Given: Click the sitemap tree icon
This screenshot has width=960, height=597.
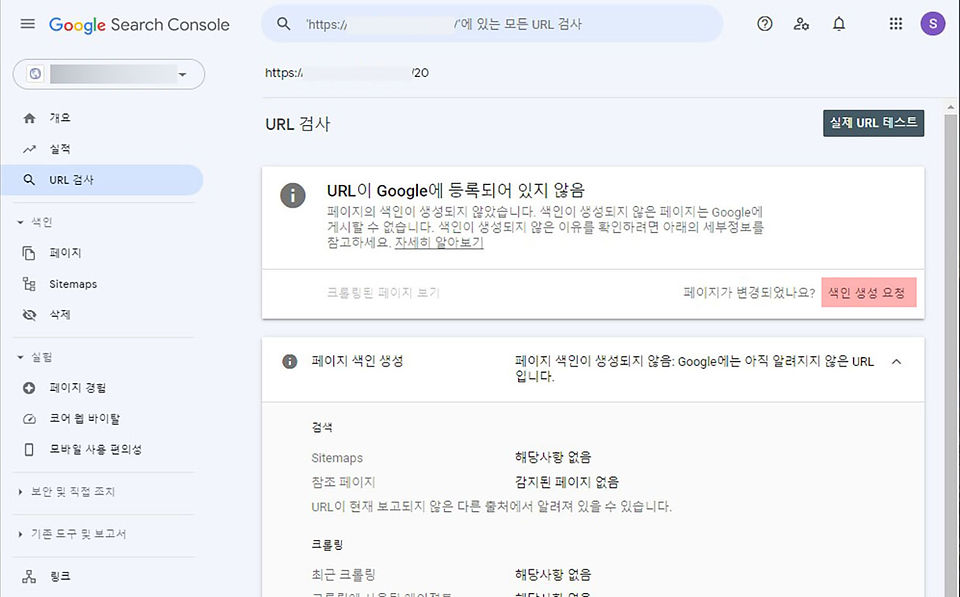Looking at the screenshot, I should tap(29, 283).
